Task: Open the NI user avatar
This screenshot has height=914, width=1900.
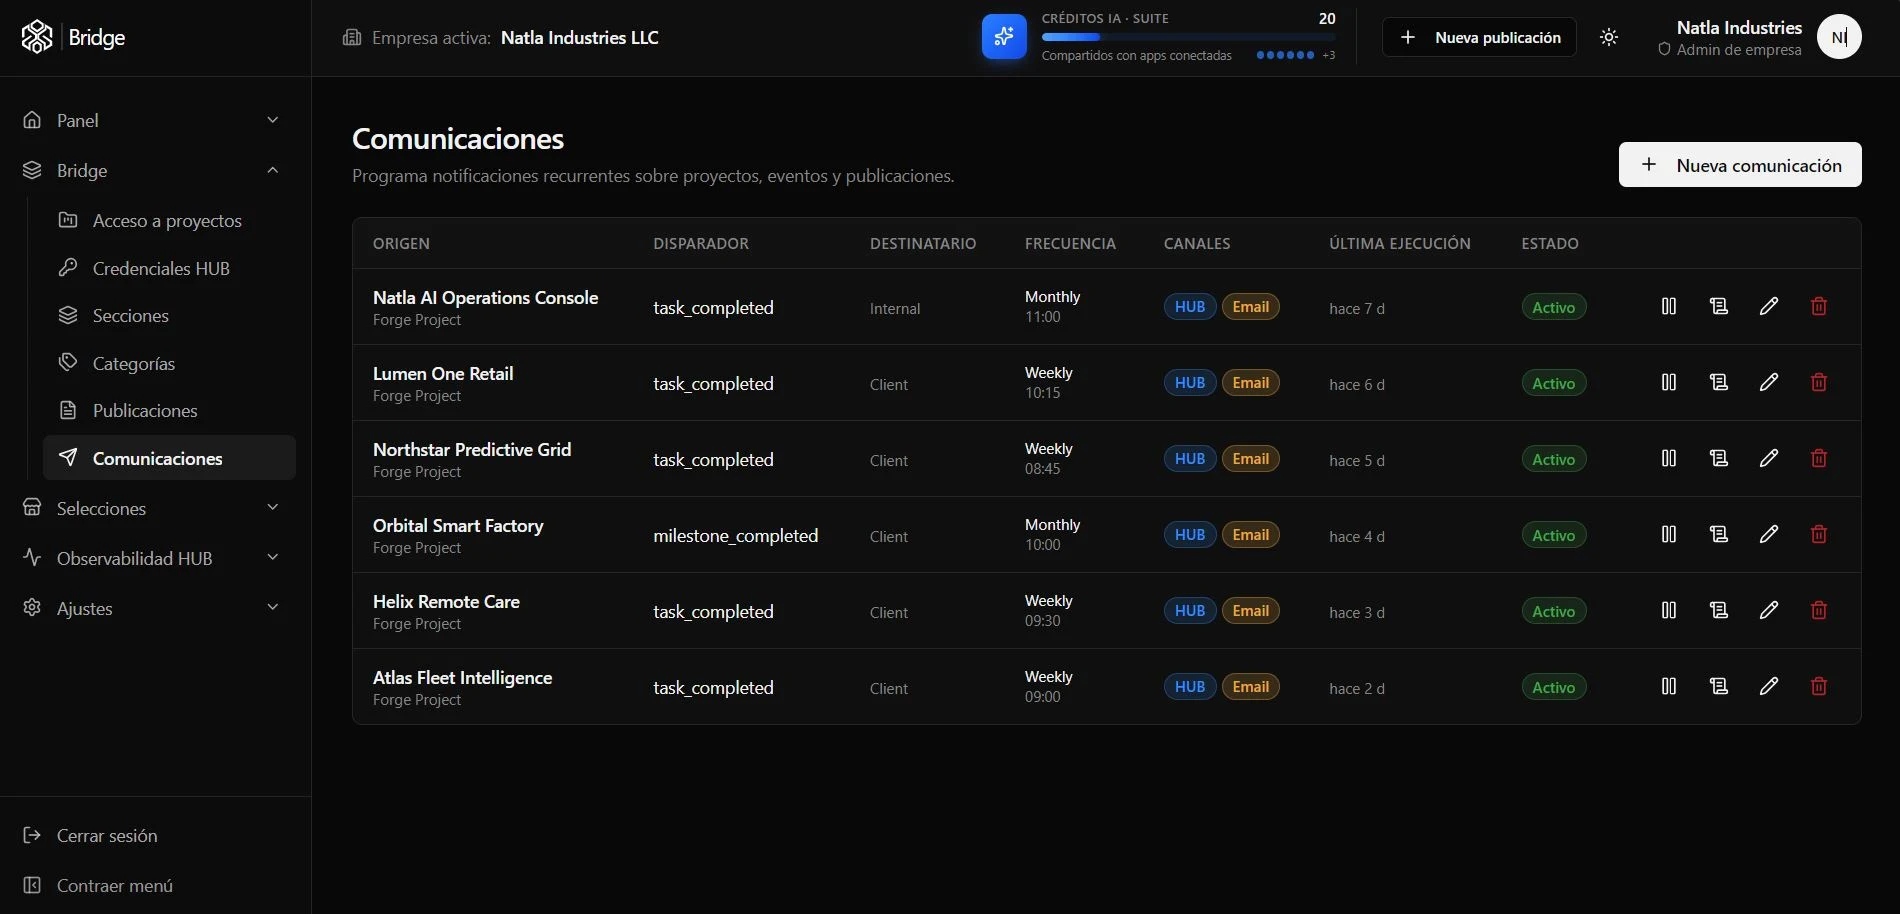Action: point(1839,37)
